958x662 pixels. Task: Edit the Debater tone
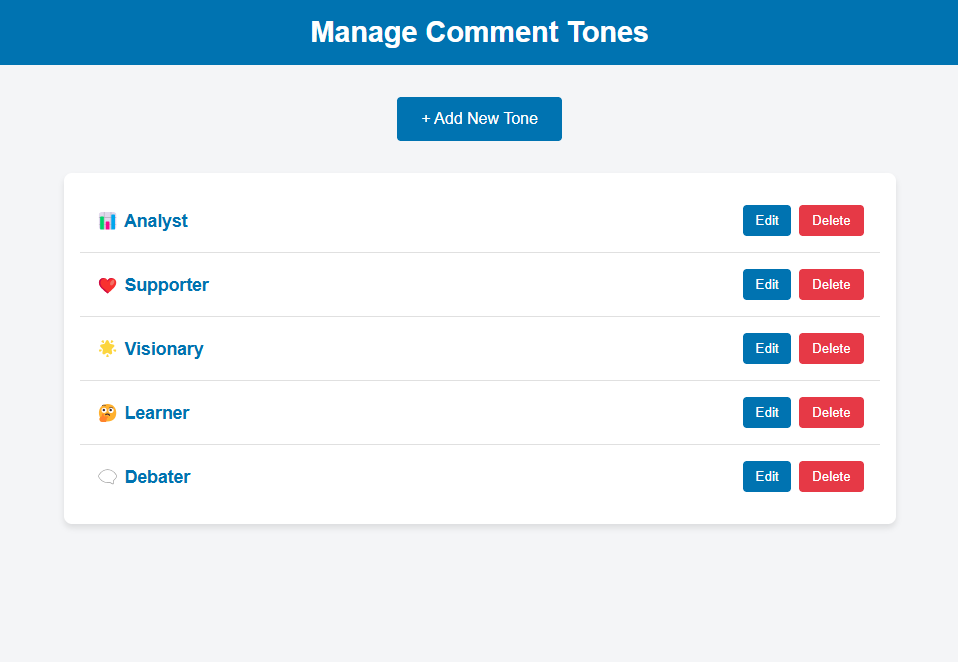(x=766, y=476)
